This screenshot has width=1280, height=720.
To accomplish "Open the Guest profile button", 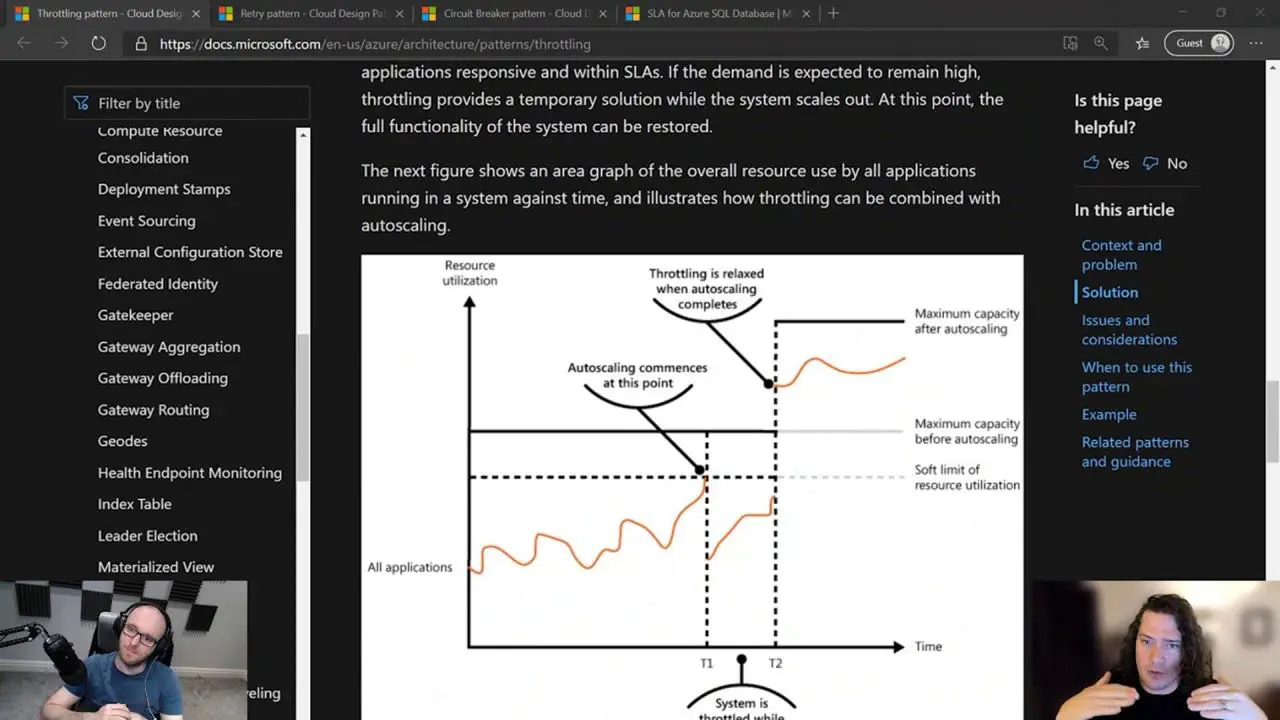I will (x=1199, y=43).
